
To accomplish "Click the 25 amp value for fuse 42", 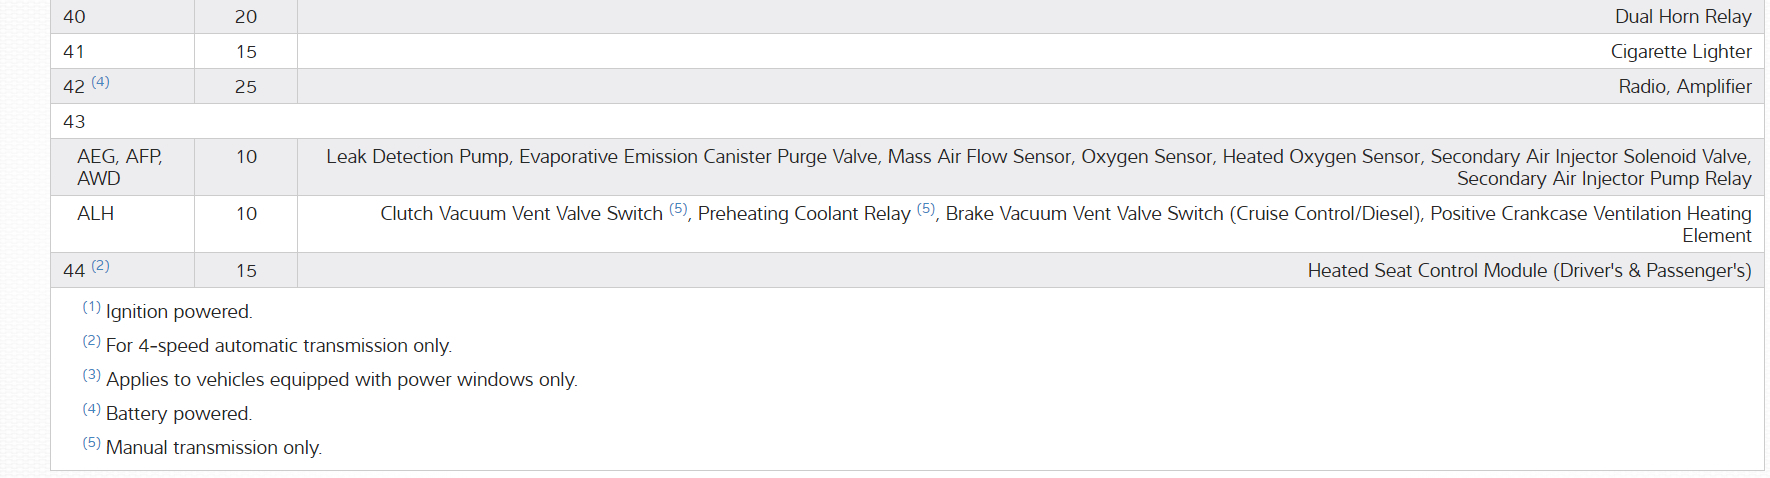I will pos(246,87).
